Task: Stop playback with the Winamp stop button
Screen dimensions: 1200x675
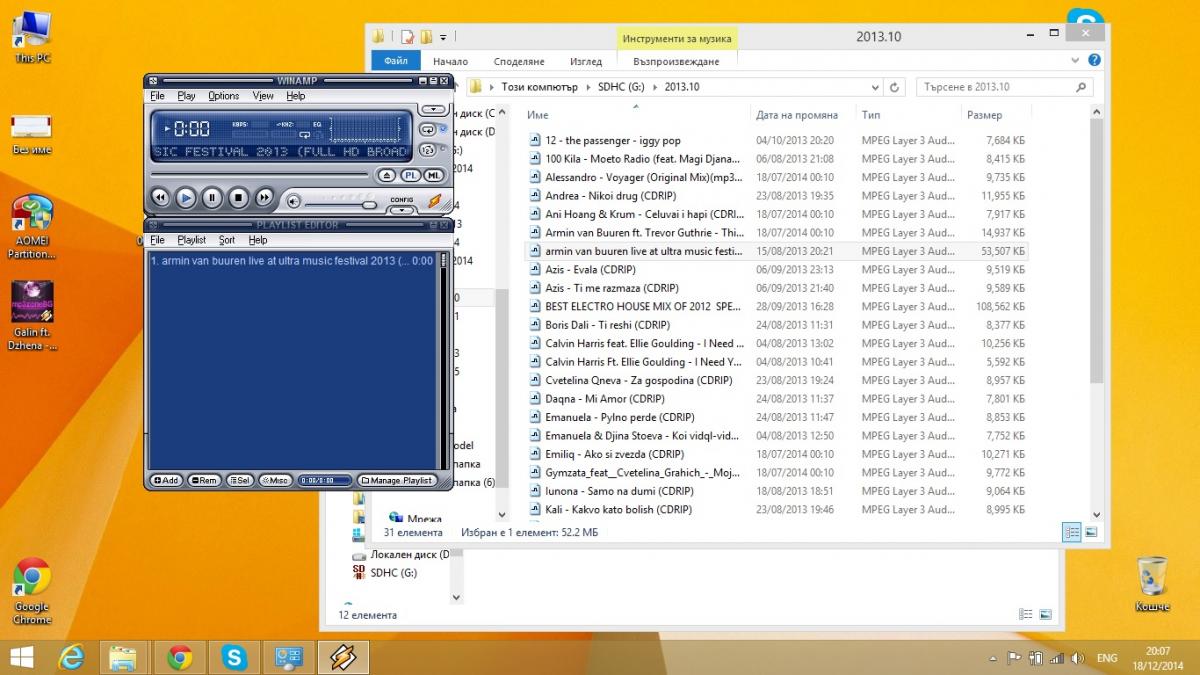Action: click(238, 198)
